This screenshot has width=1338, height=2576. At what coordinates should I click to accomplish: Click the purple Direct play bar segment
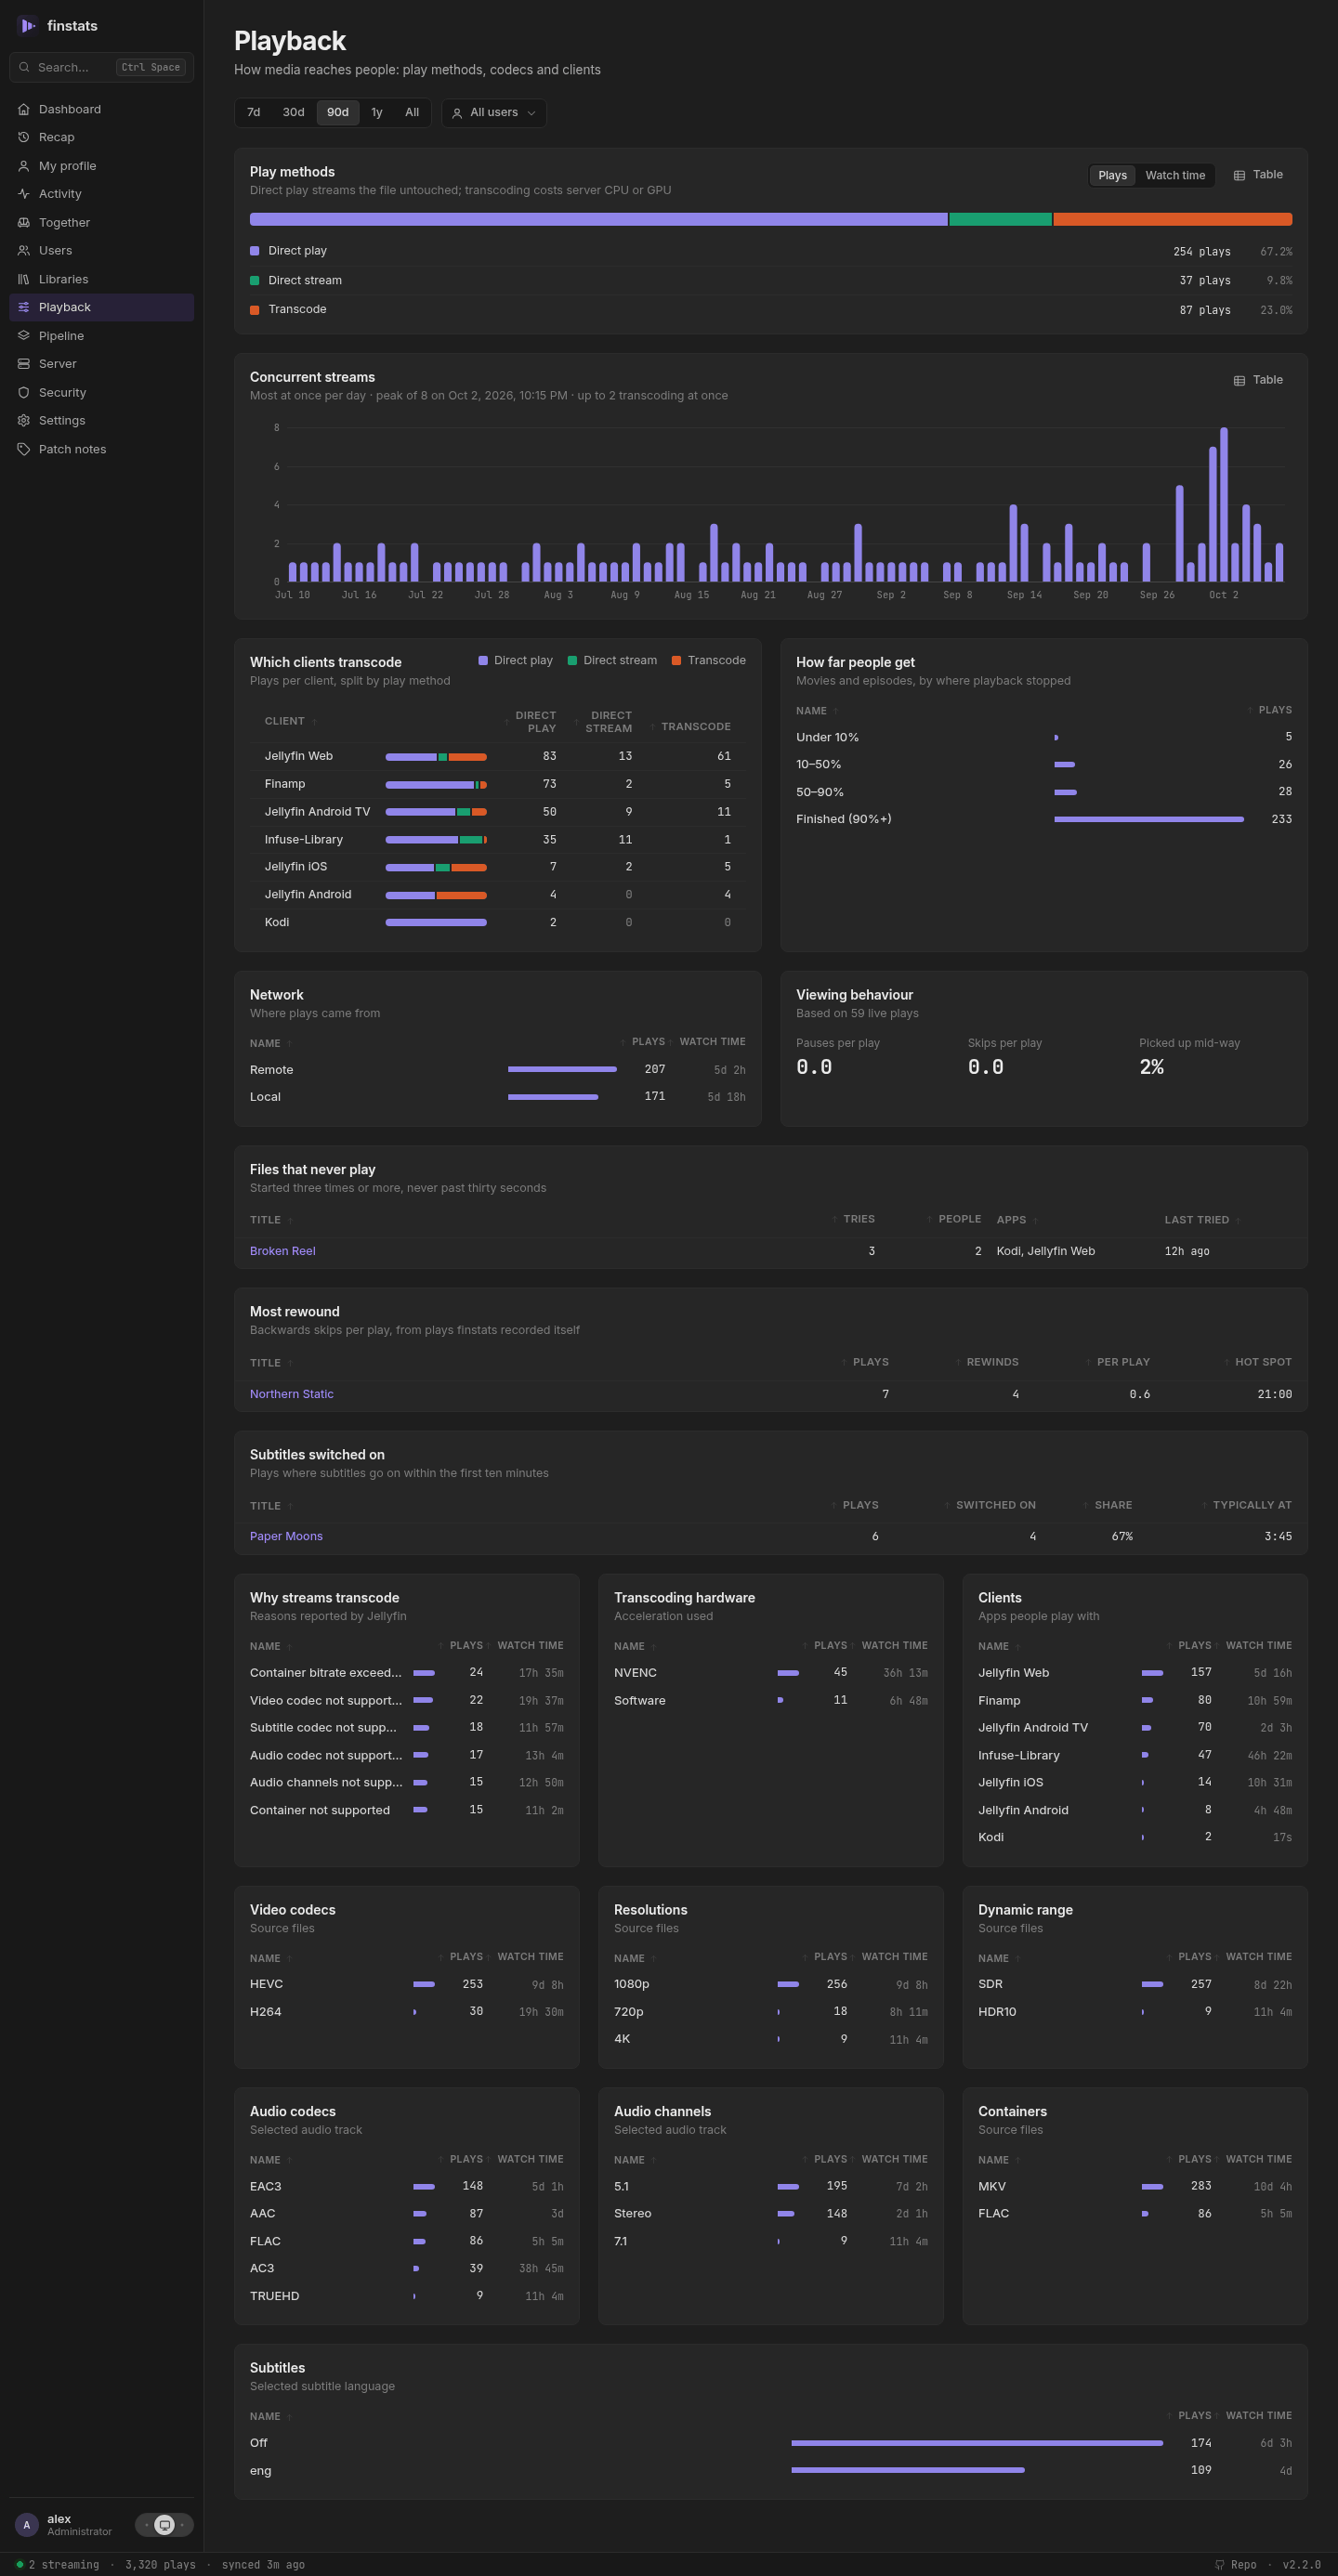coord(598,219)
